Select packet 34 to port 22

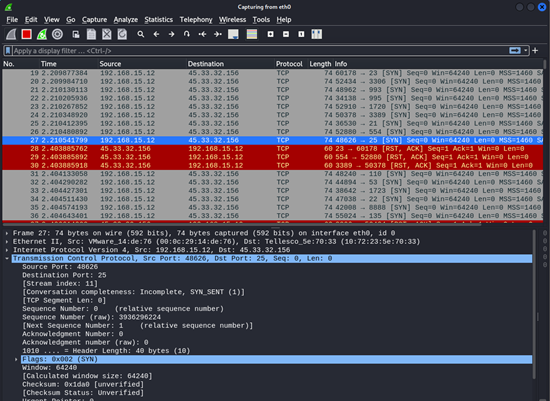point(273,199)
